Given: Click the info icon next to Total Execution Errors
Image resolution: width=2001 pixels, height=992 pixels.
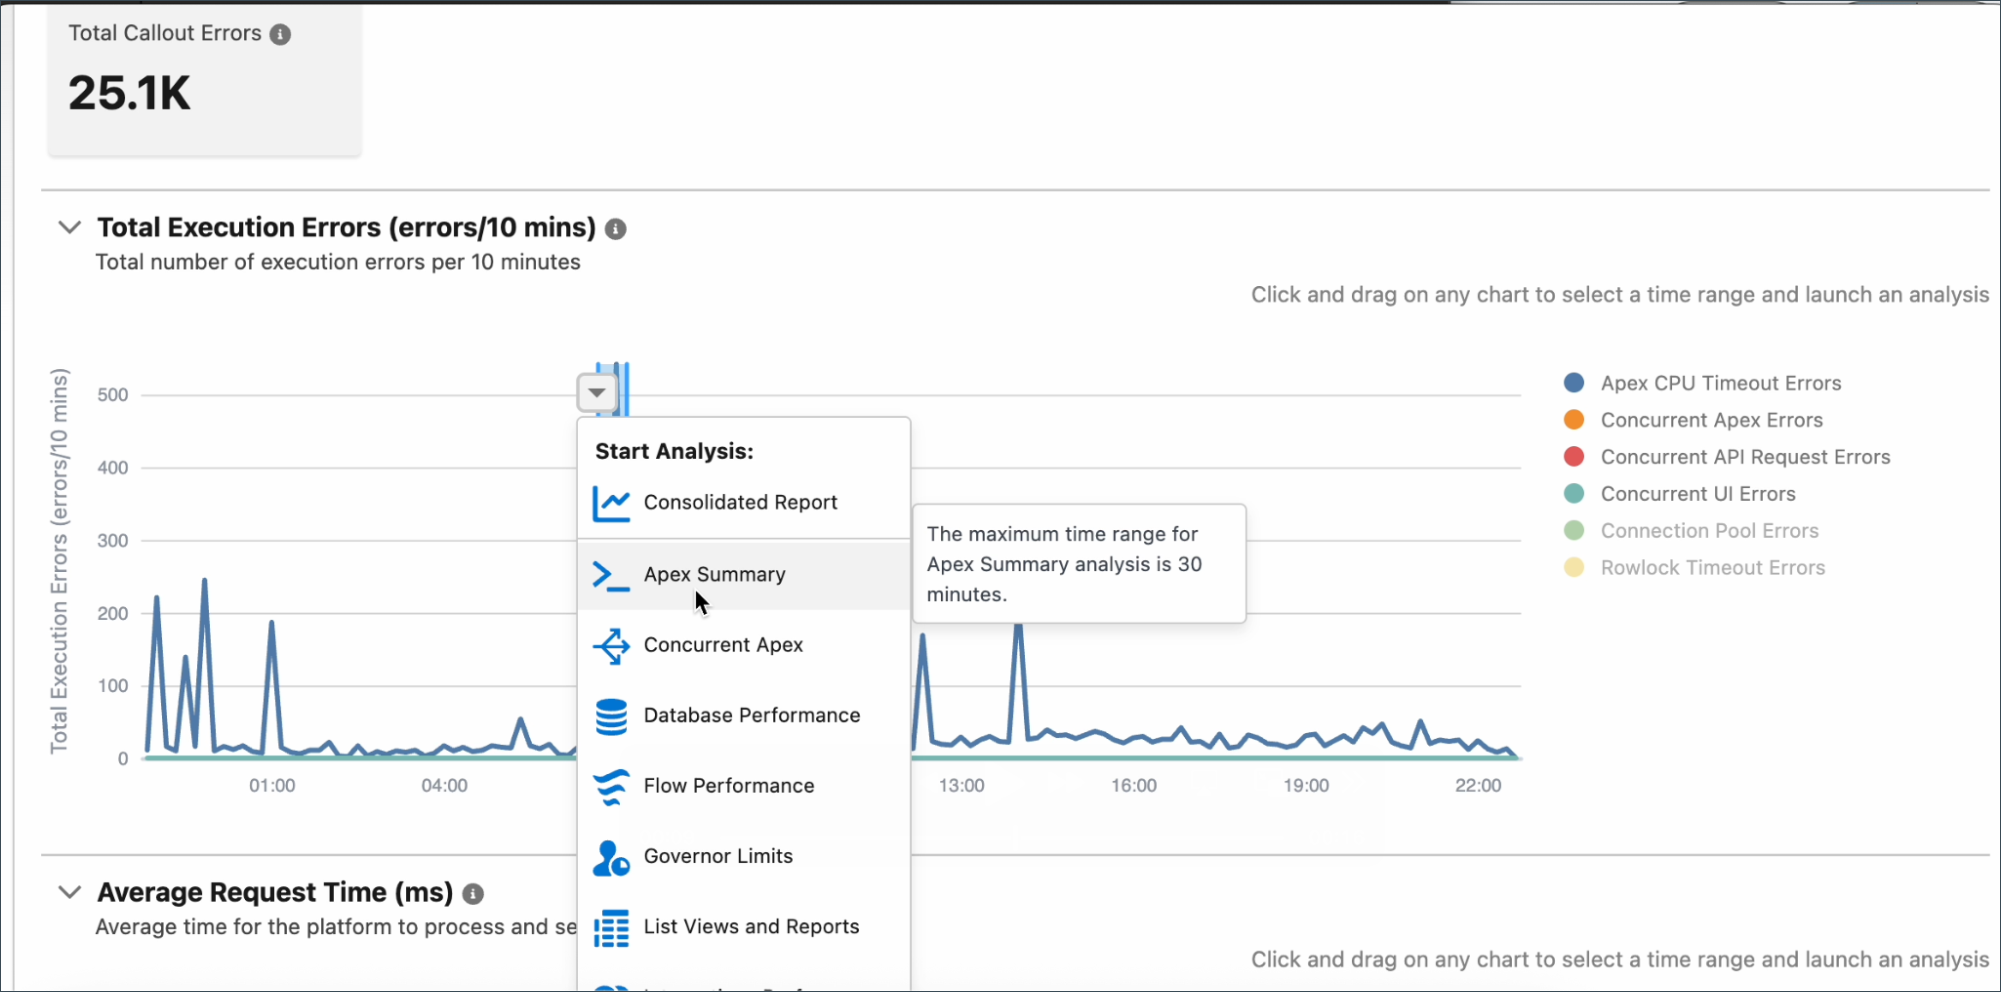Looking at the screenshot, I should [615, 229].
